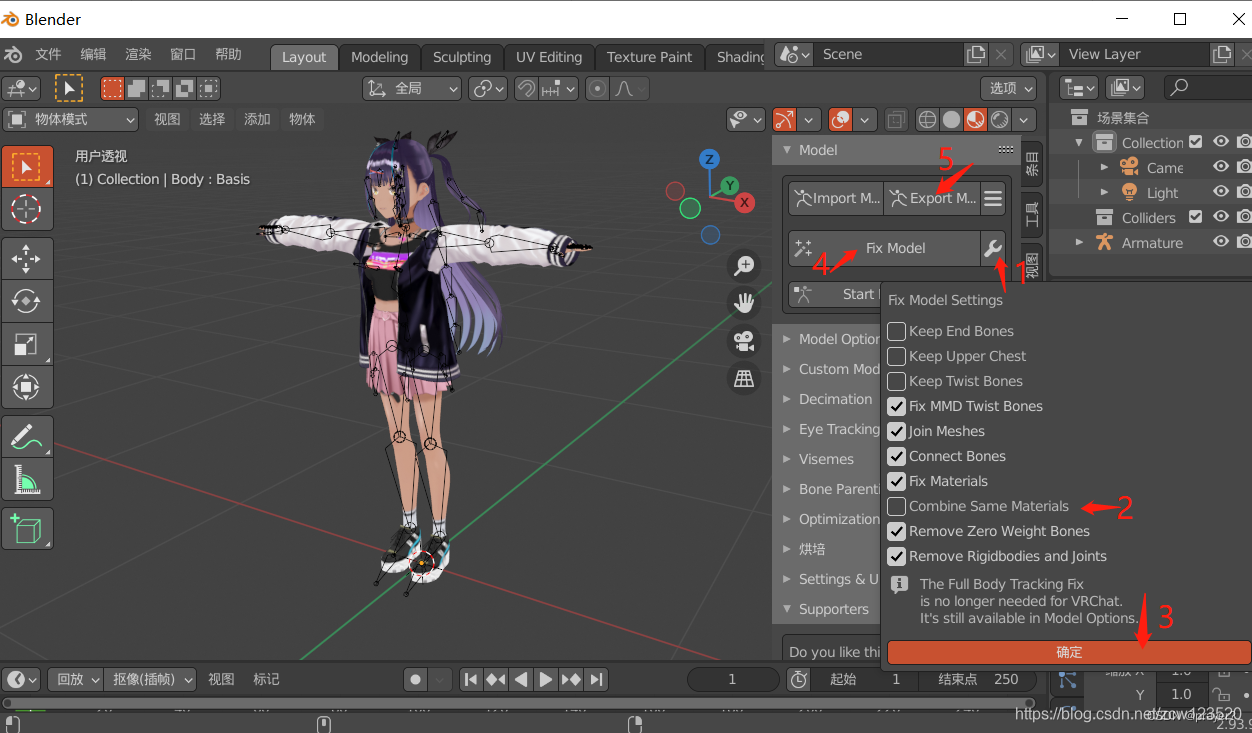
Task: Click the viewport zoom magnifier icon
Action: (744, 265)
